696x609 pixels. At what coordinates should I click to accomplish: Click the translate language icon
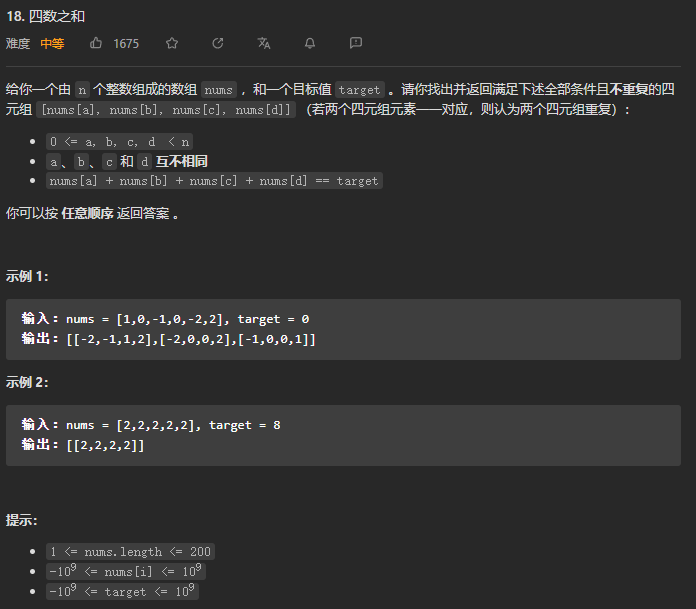click(x=264, y=43)
